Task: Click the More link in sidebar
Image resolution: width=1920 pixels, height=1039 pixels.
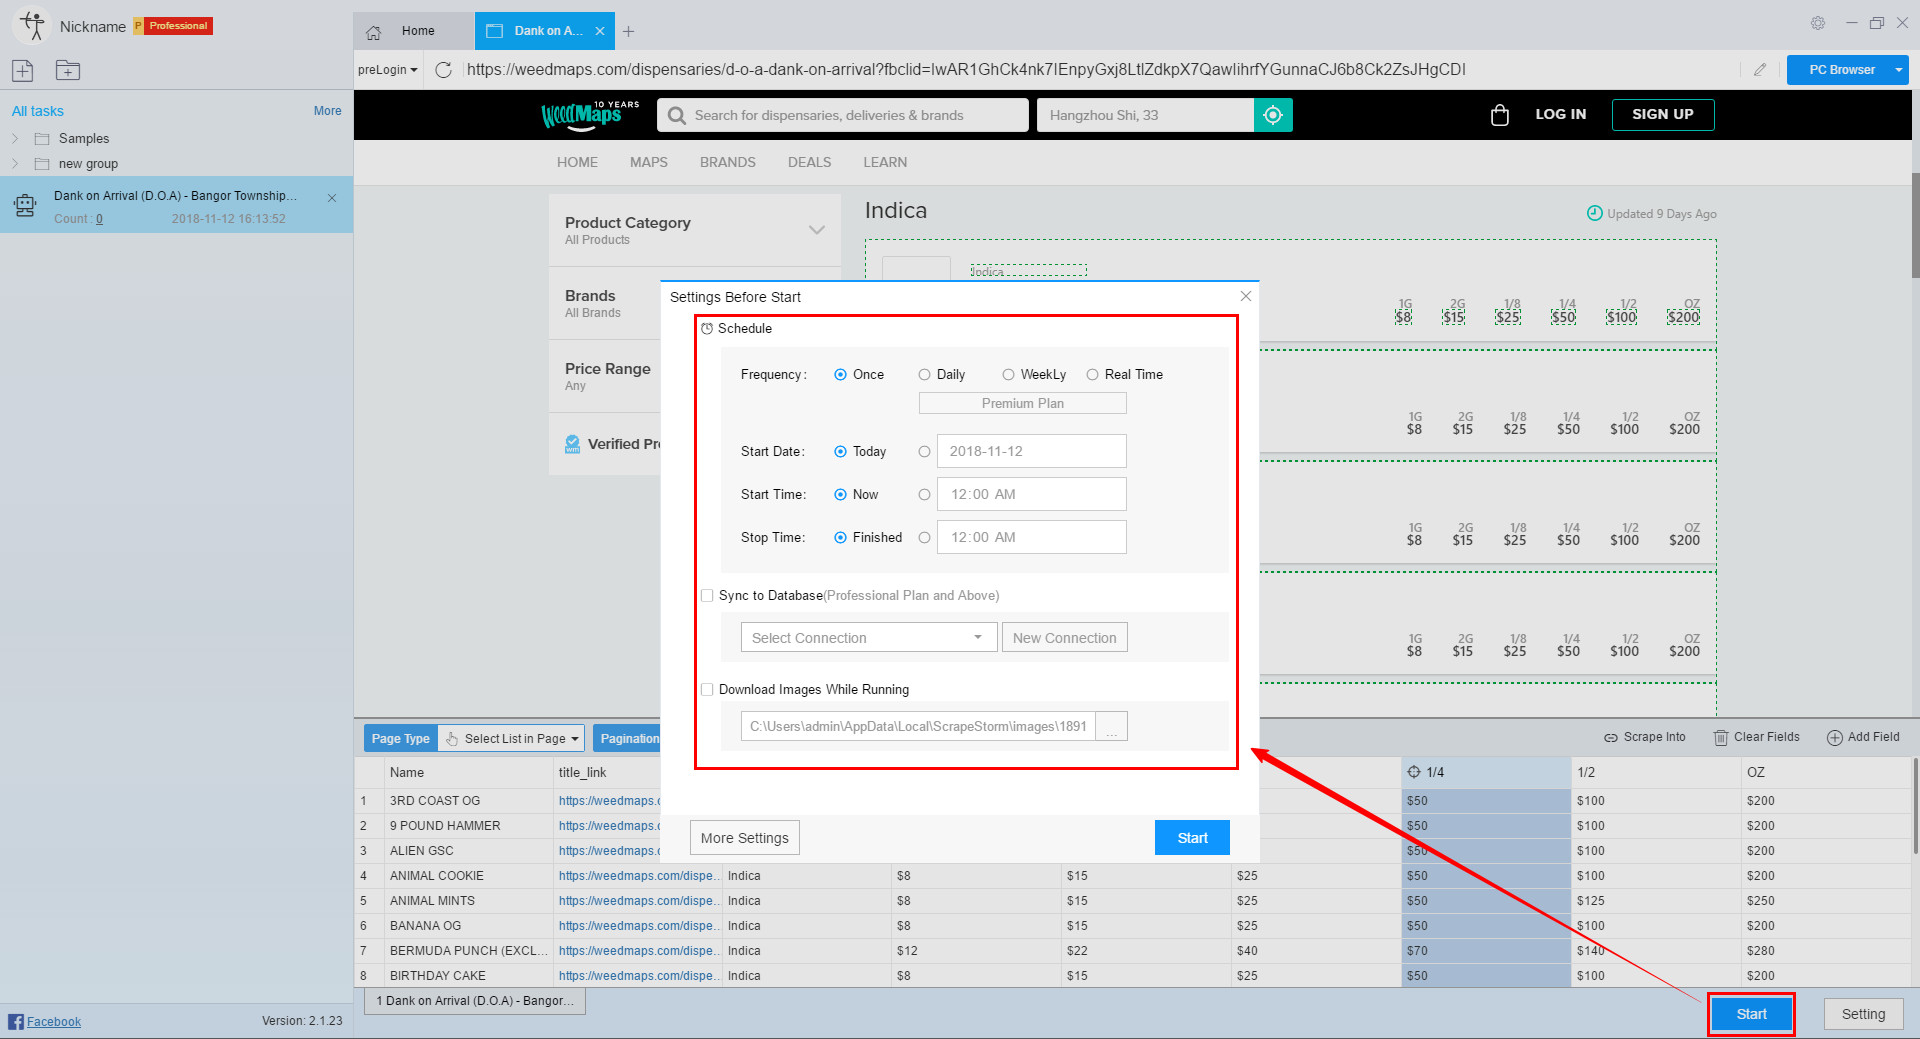Action: pyautogui.click(x=328, y=111)
